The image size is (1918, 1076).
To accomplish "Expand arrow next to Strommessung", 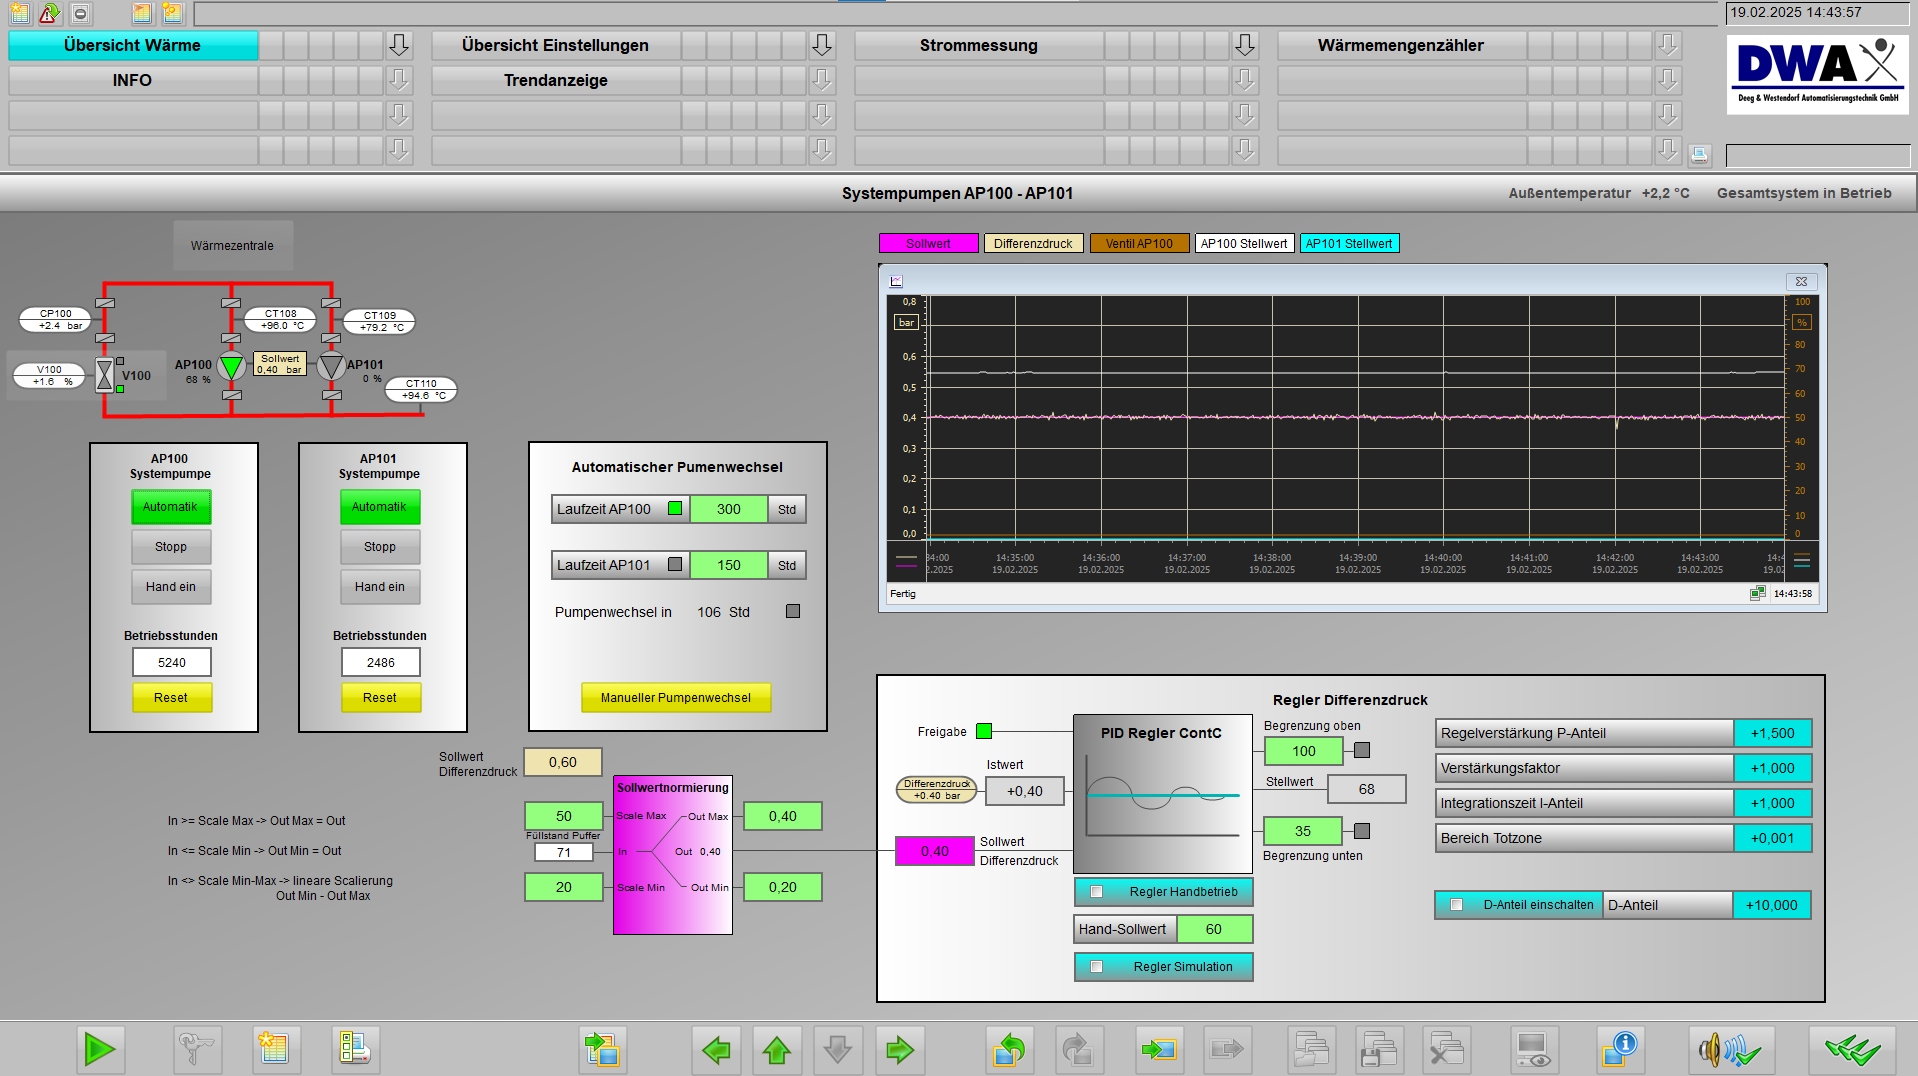I will 1245,45.
